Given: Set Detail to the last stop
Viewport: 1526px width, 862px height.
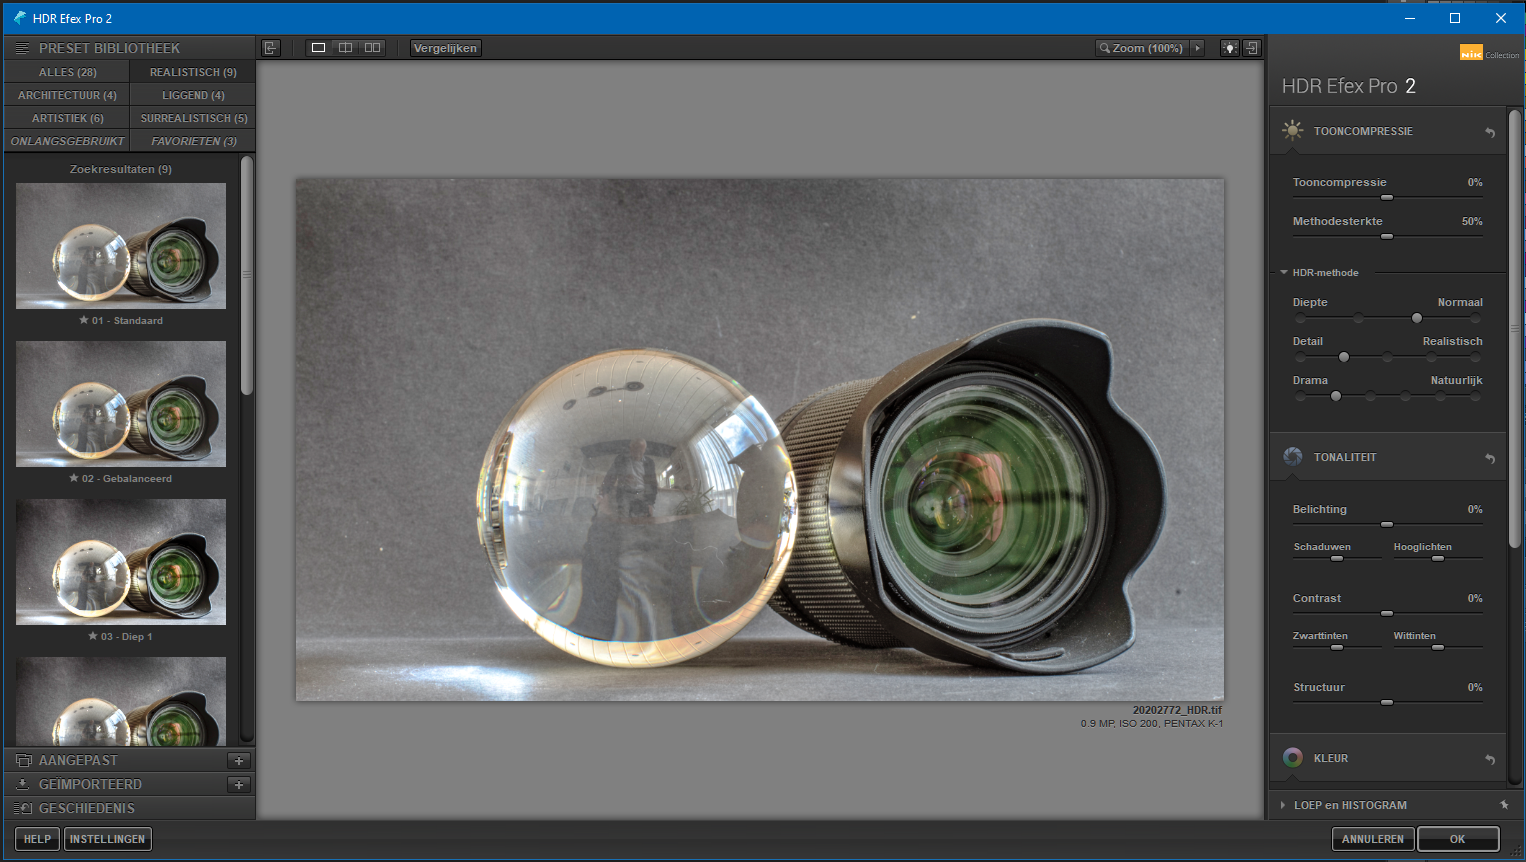Looking at the screenshot, I should pyautogui.click(x=1475, y=357).
